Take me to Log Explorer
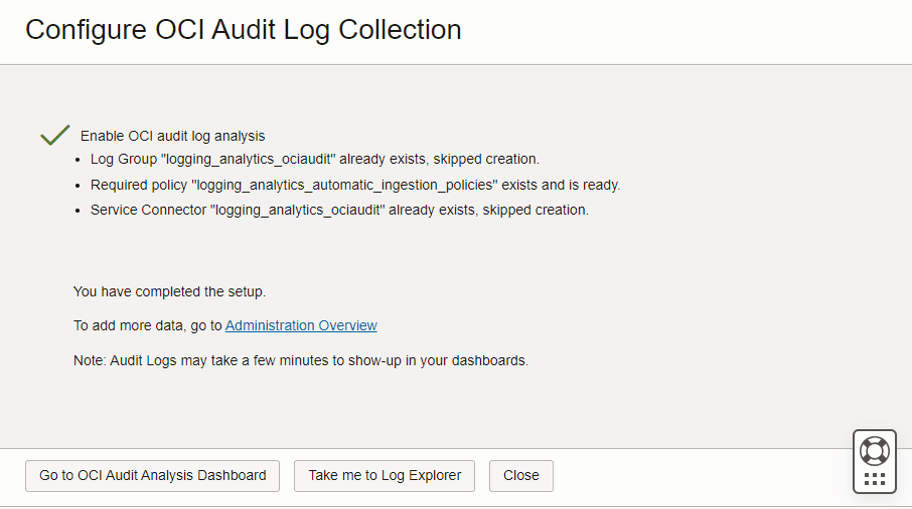The image size is (912, 509). [x=384, y=476]
